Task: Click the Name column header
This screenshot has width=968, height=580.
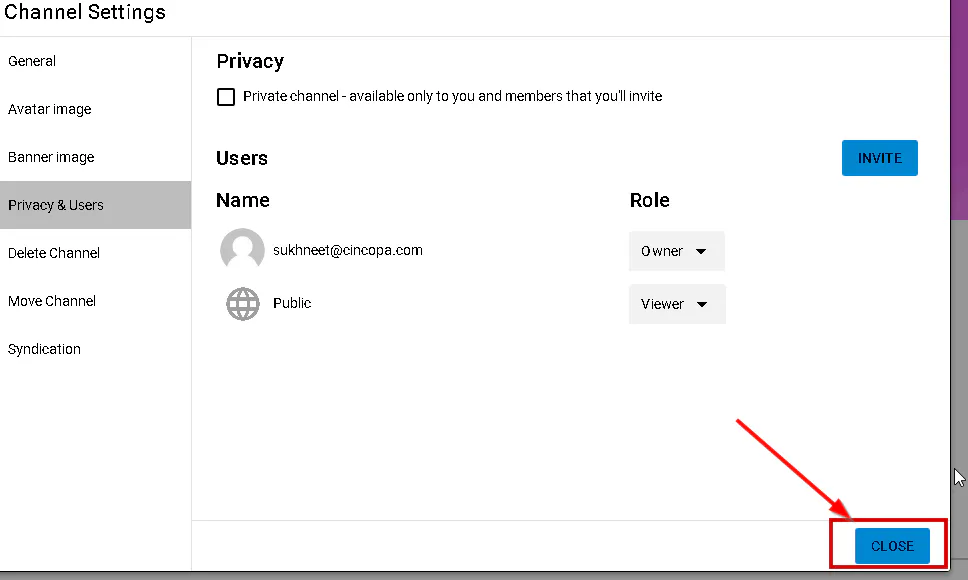Action: tap(243, 200)
